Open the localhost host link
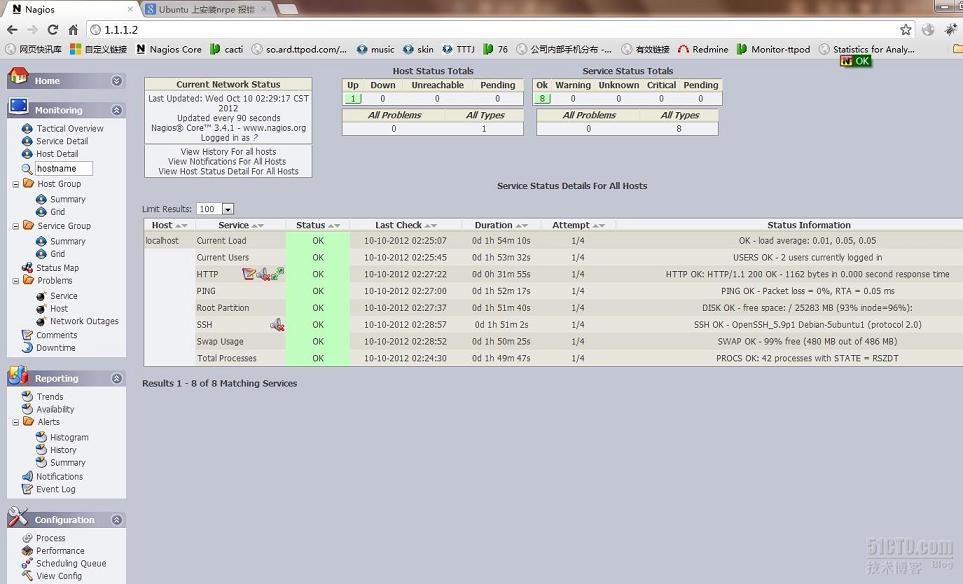This screenshot has height=584, width=963. click(162, 241)
